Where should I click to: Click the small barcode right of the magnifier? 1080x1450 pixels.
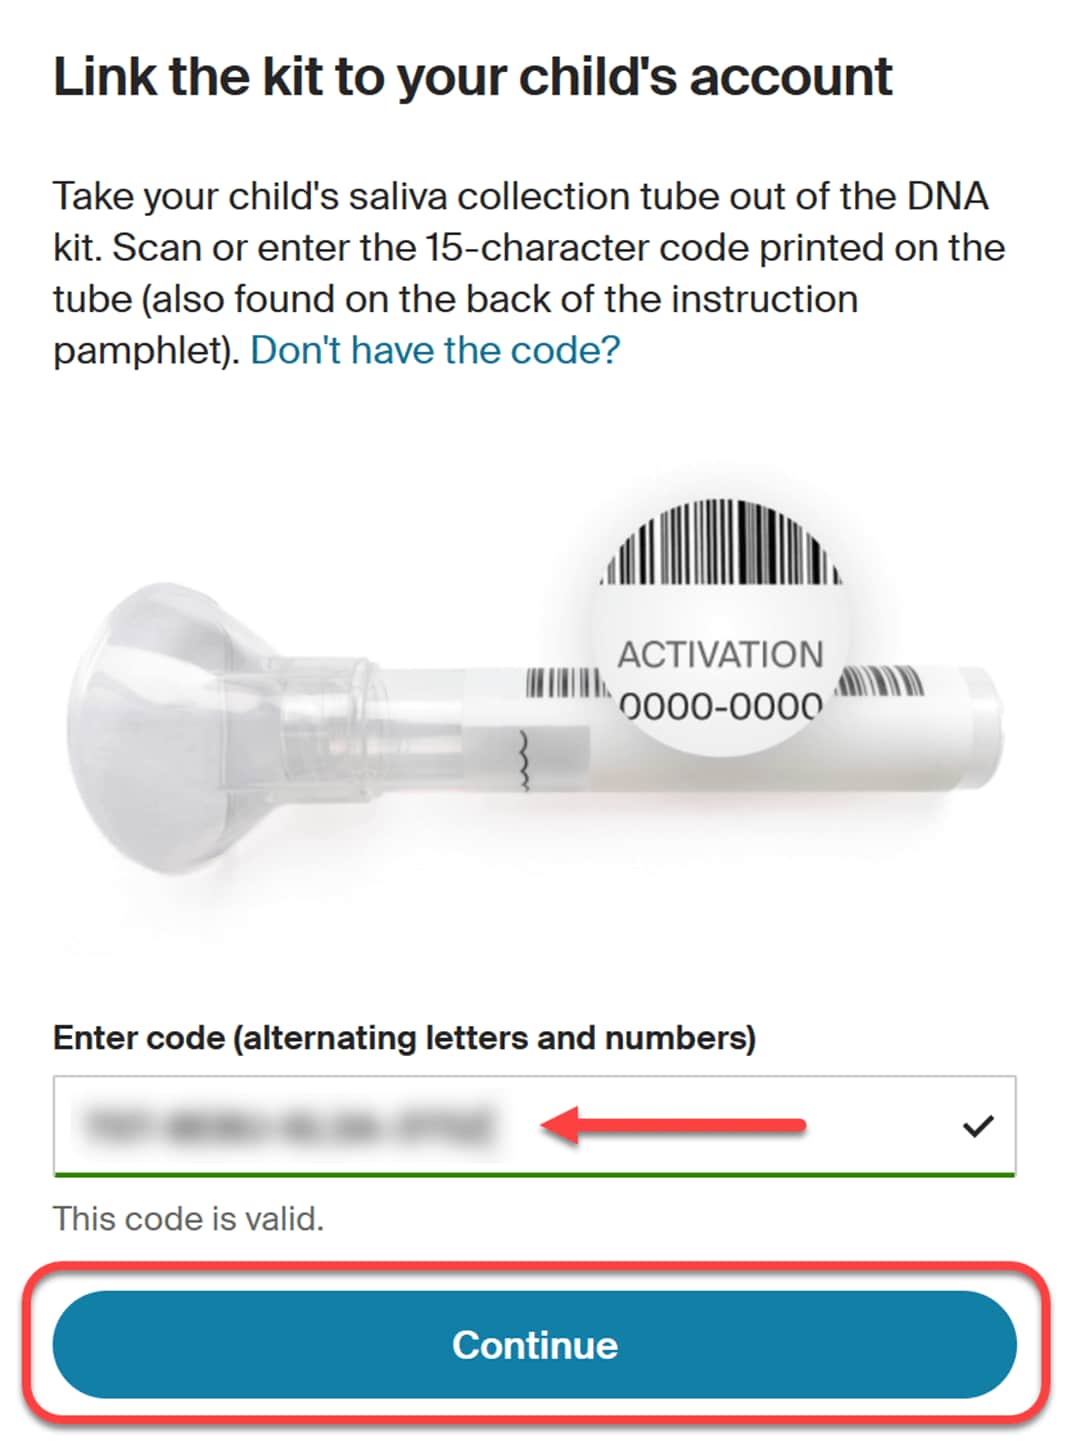click(x=880, y=682)
